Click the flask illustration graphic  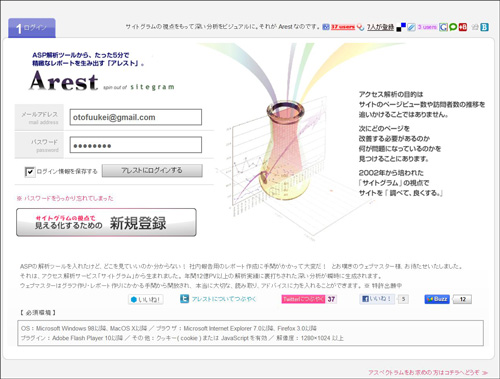click(x=285, y=150)
